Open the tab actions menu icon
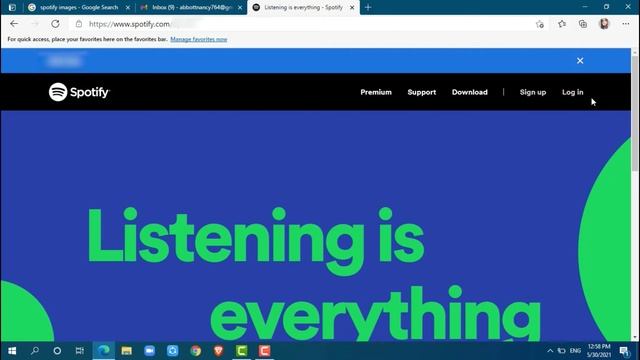 pyautogui.click(x=12, y=7)
